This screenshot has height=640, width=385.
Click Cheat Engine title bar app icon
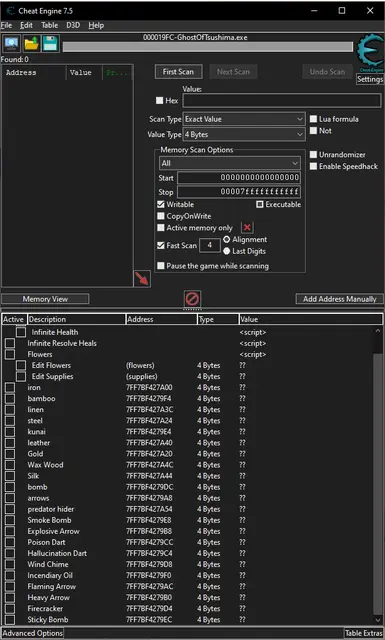pos(10,11)
